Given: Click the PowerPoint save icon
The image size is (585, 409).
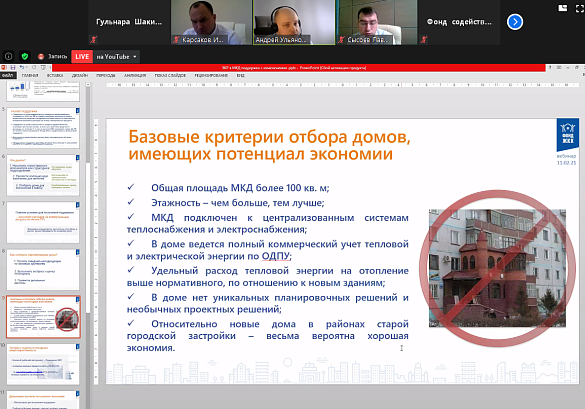Looking at the screenshot, I should (x=13, y=68).
